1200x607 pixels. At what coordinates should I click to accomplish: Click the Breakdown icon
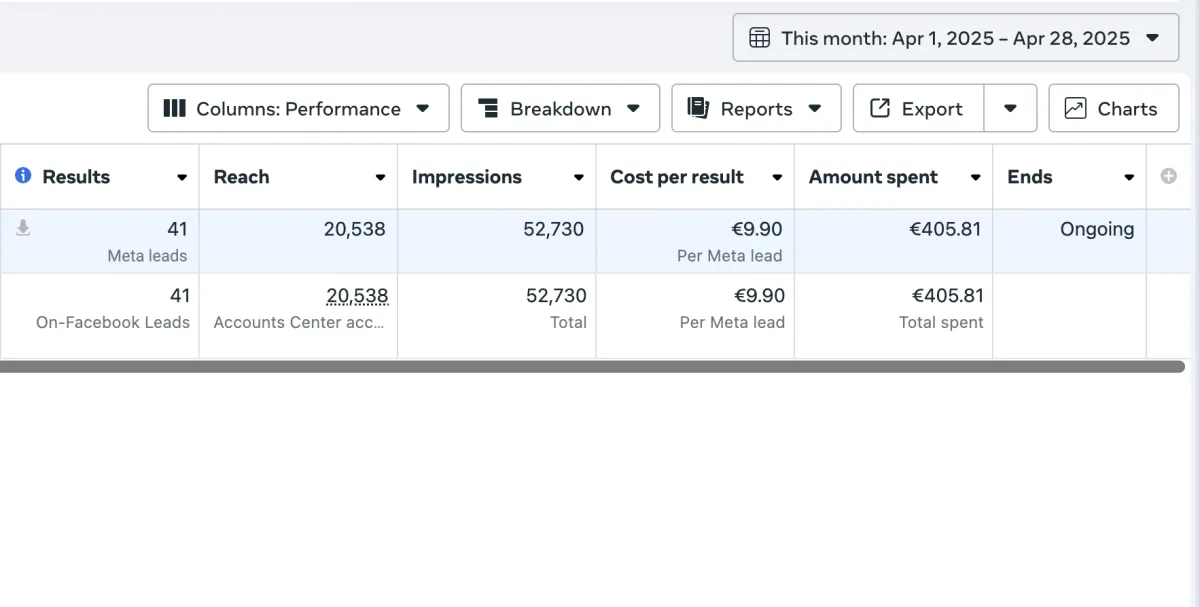[x=488, y=108]
